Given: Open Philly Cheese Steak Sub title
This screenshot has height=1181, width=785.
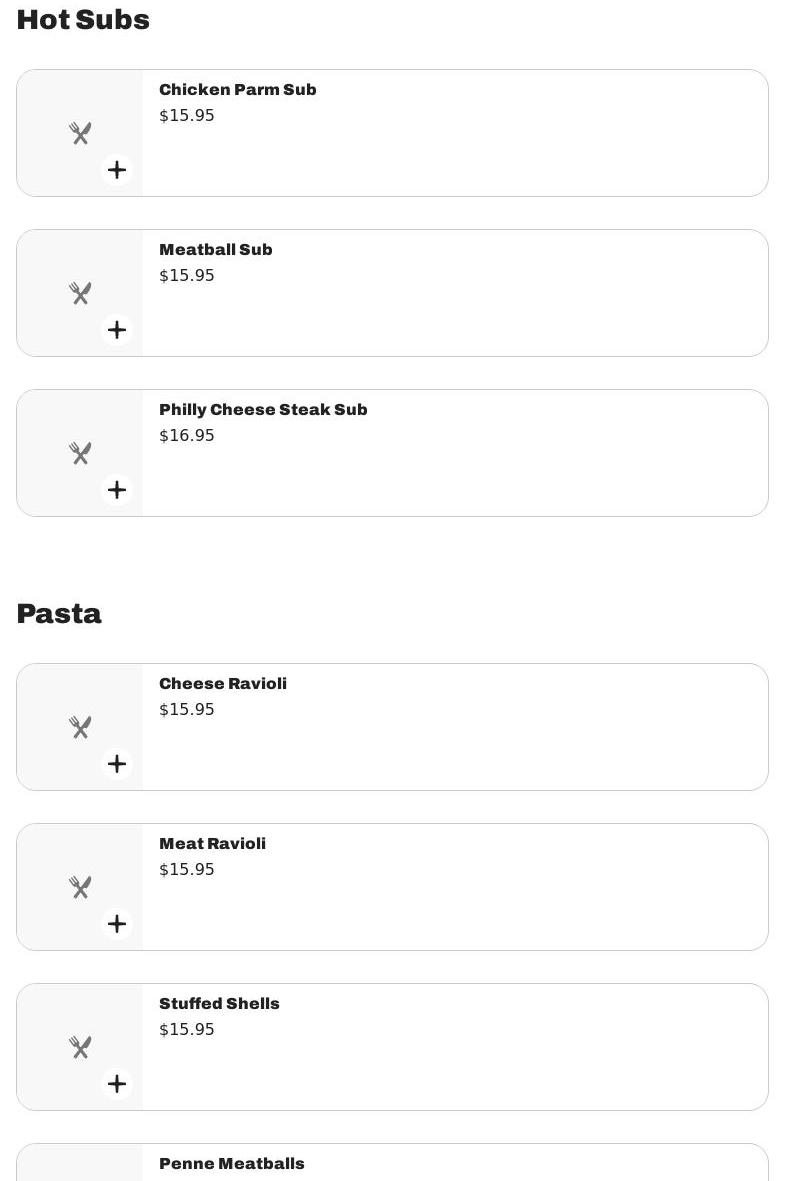Looking at the screenshot, I should (x=263, y=410).
